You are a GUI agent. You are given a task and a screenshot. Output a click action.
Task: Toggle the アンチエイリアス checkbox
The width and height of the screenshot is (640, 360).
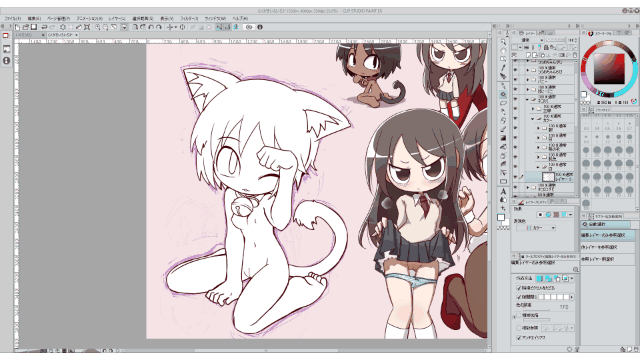pyautogui.click(x=519, y=338)
